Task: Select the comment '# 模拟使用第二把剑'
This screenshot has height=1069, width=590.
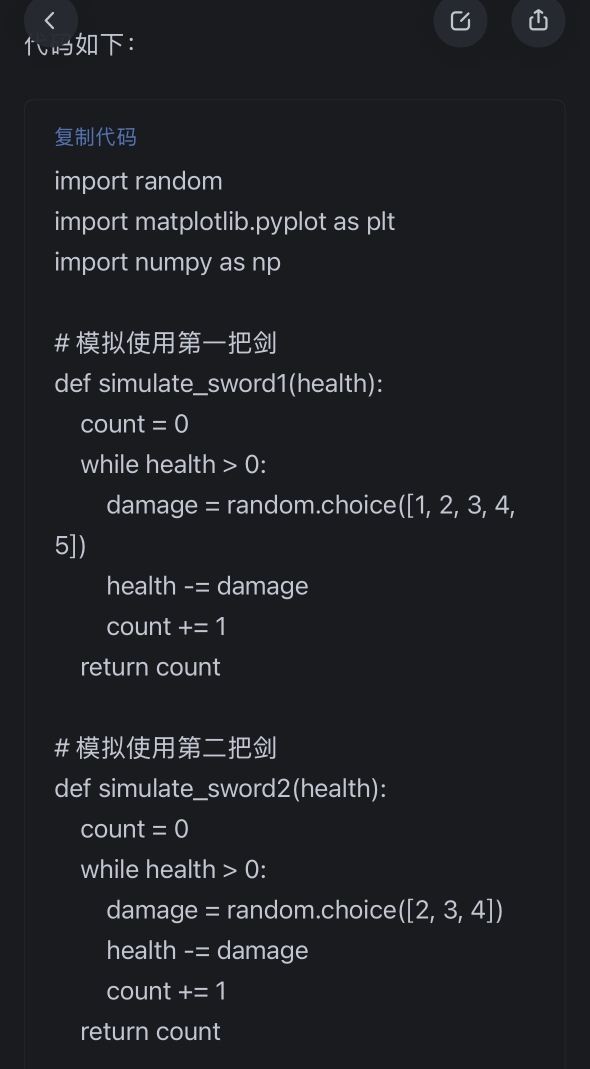Action: click(x=165, y=748)
